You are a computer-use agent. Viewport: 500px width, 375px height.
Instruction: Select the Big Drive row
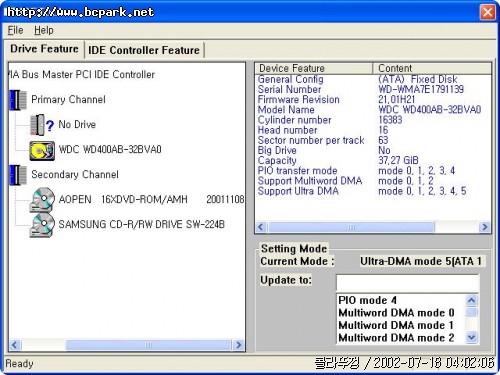click(x=373, y=150)
